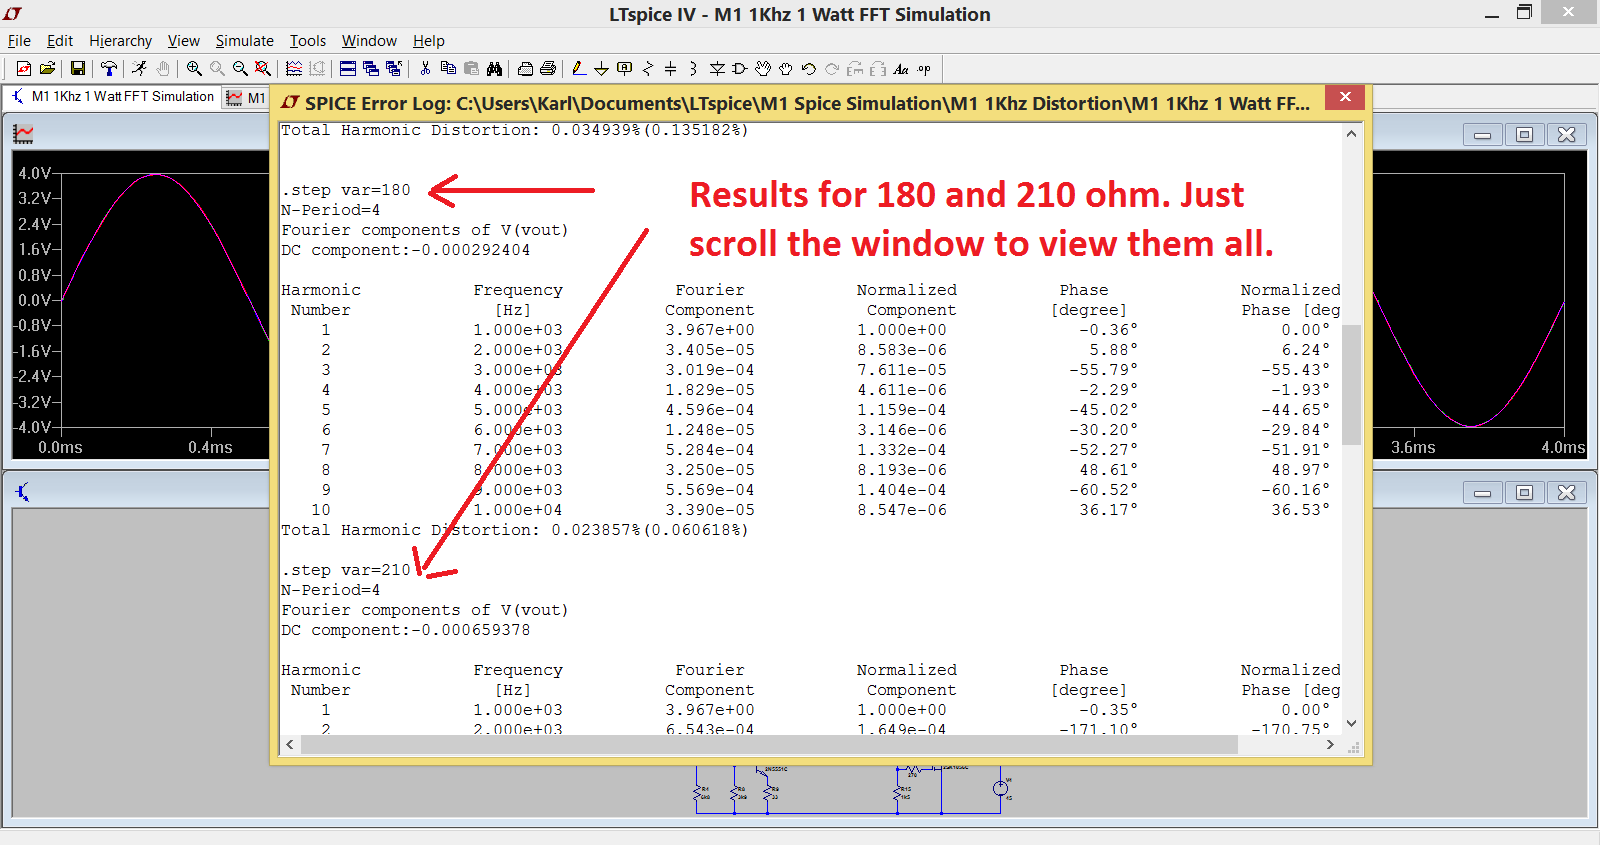Select the Resistor placement tool
Image resolution: width=1600 pixels, height=845 pixels.
point(647,69)
